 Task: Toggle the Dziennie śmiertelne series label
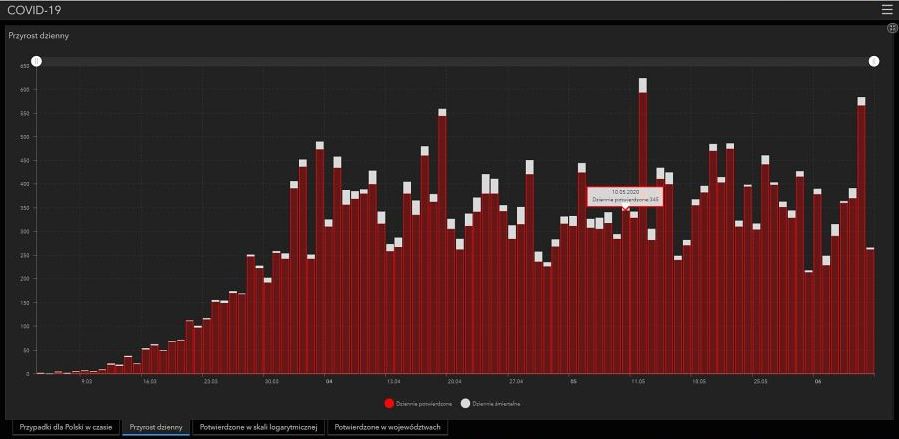click(x=497, y=403)
